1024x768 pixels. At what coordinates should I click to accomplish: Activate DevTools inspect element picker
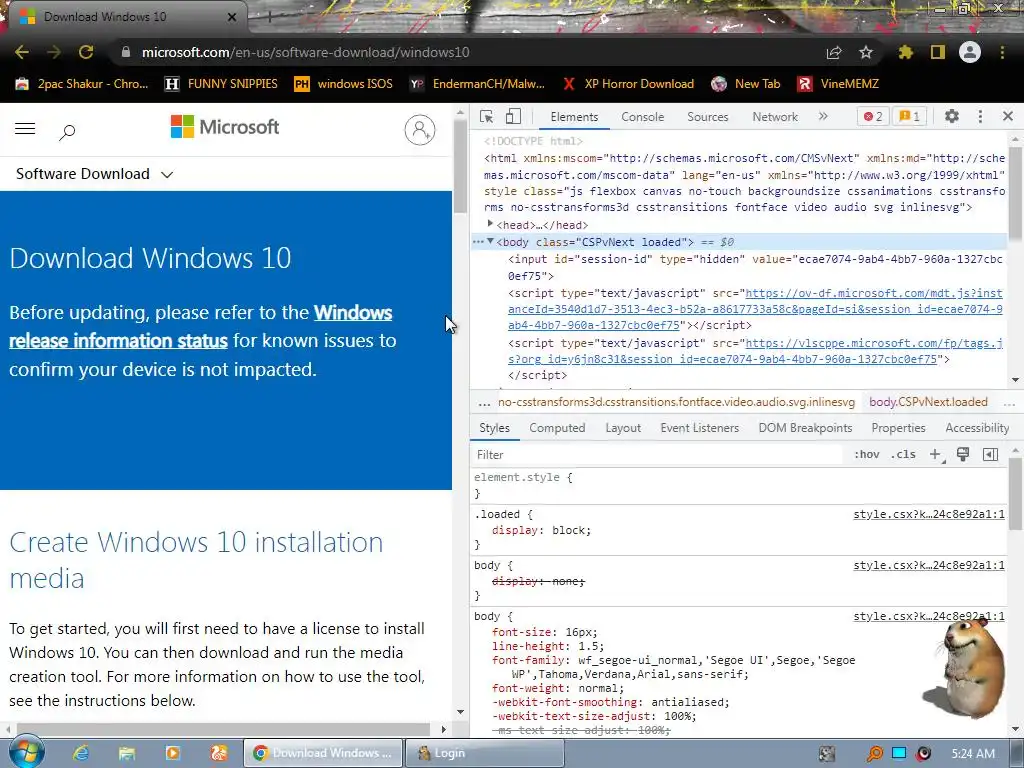(x=487, y=116)
